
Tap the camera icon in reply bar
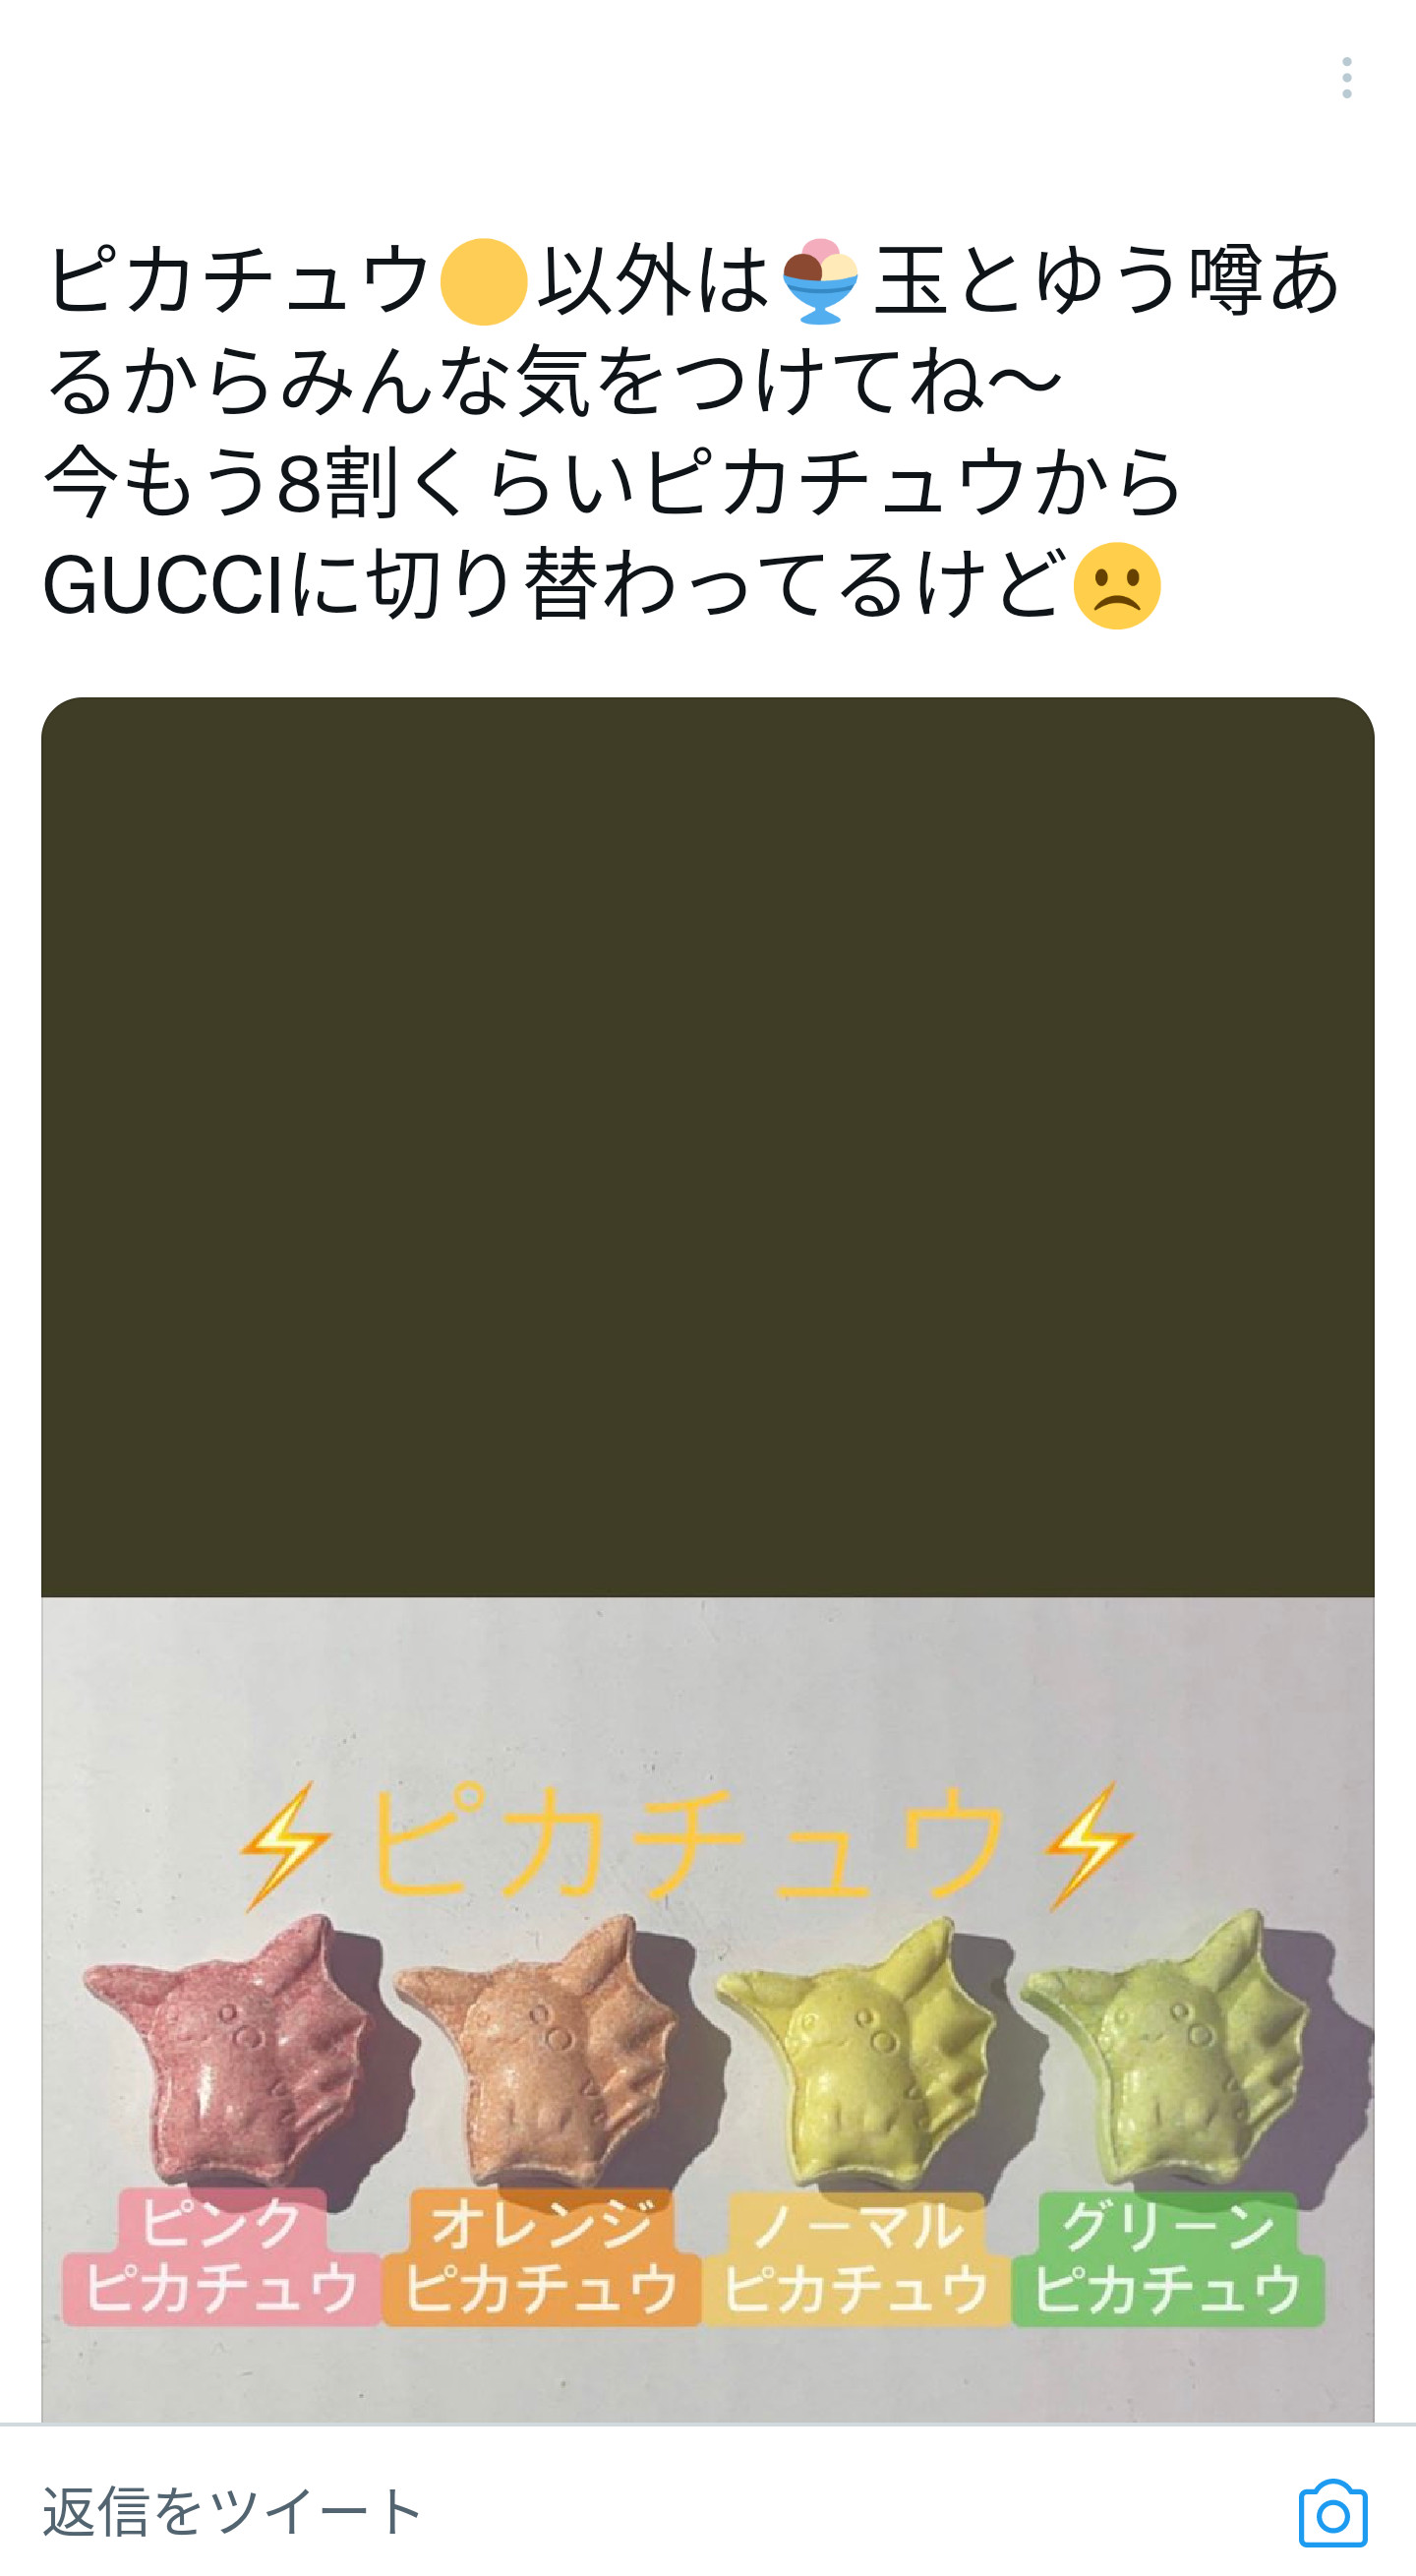[x=1333, y=2512]
